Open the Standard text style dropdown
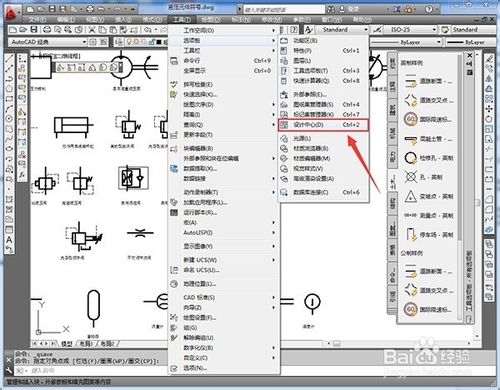 pos(366,30)
